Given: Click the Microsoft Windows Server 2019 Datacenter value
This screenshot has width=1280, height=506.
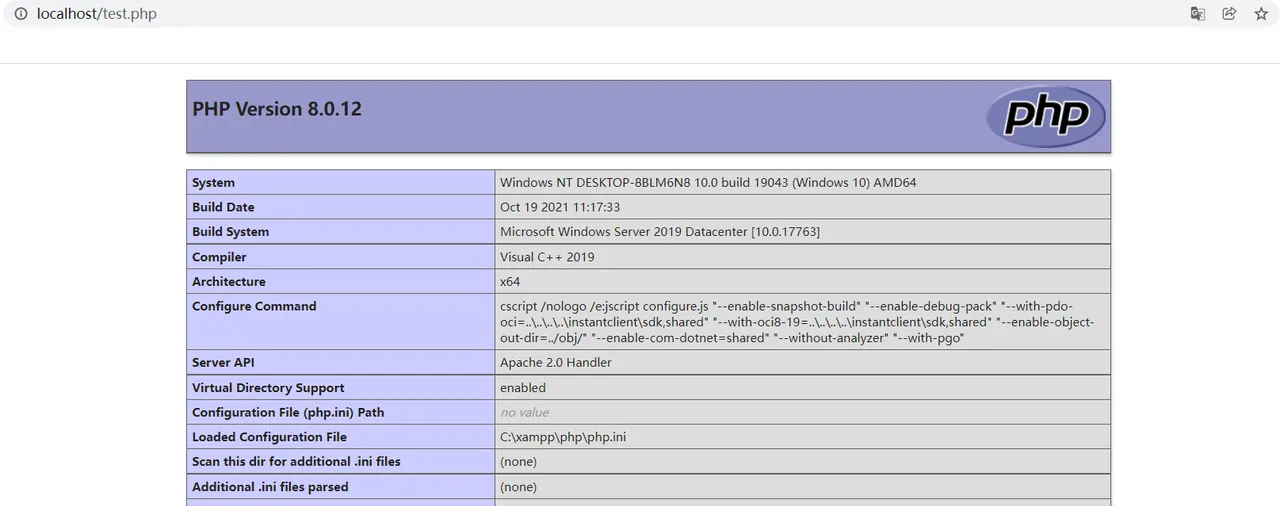Looking at the screenshot, I should [x=660, y=232].
